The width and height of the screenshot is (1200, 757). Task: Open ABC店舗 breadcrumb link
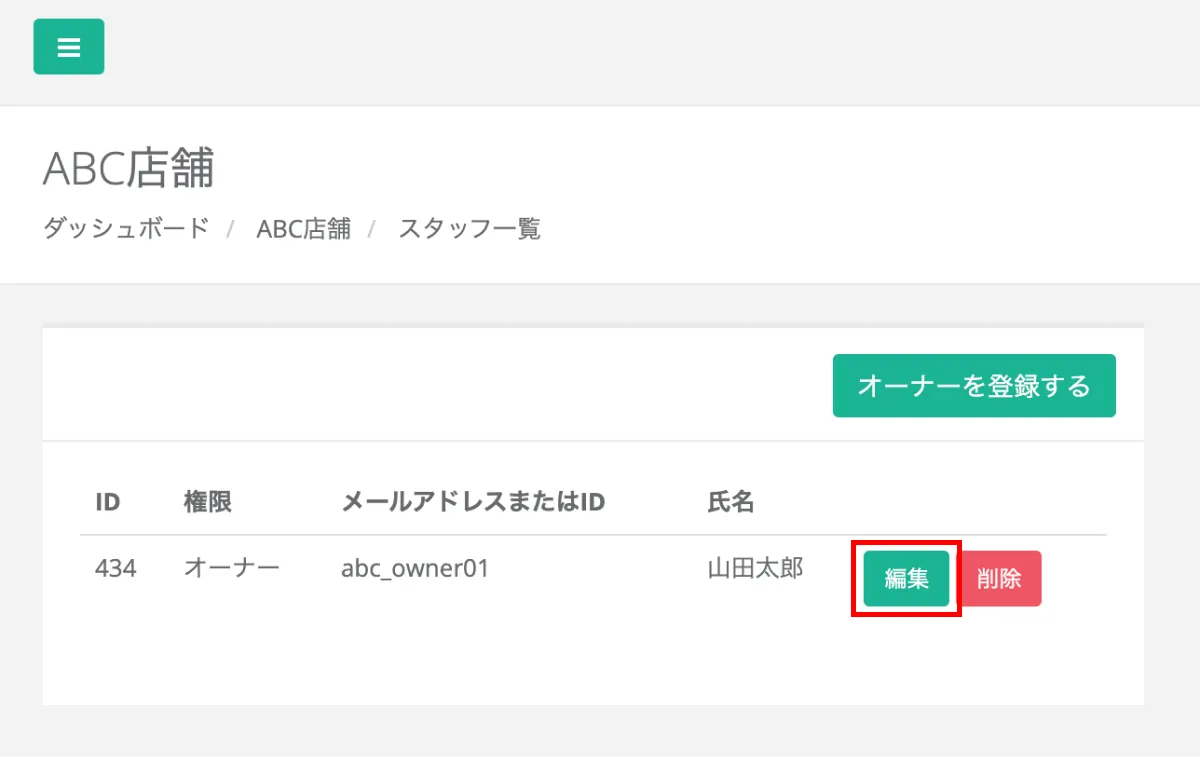click(x=303, y=228)
